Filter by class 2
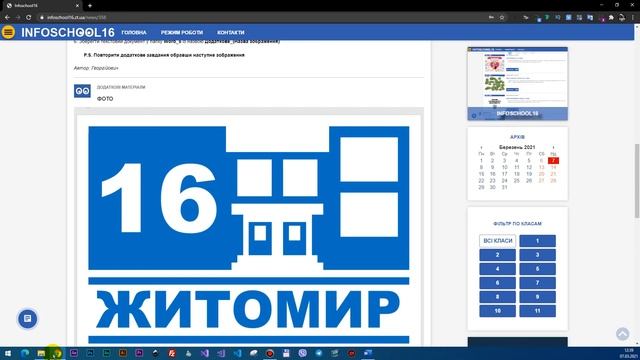This screenshot has height=360, width=640. pos(498,255)
